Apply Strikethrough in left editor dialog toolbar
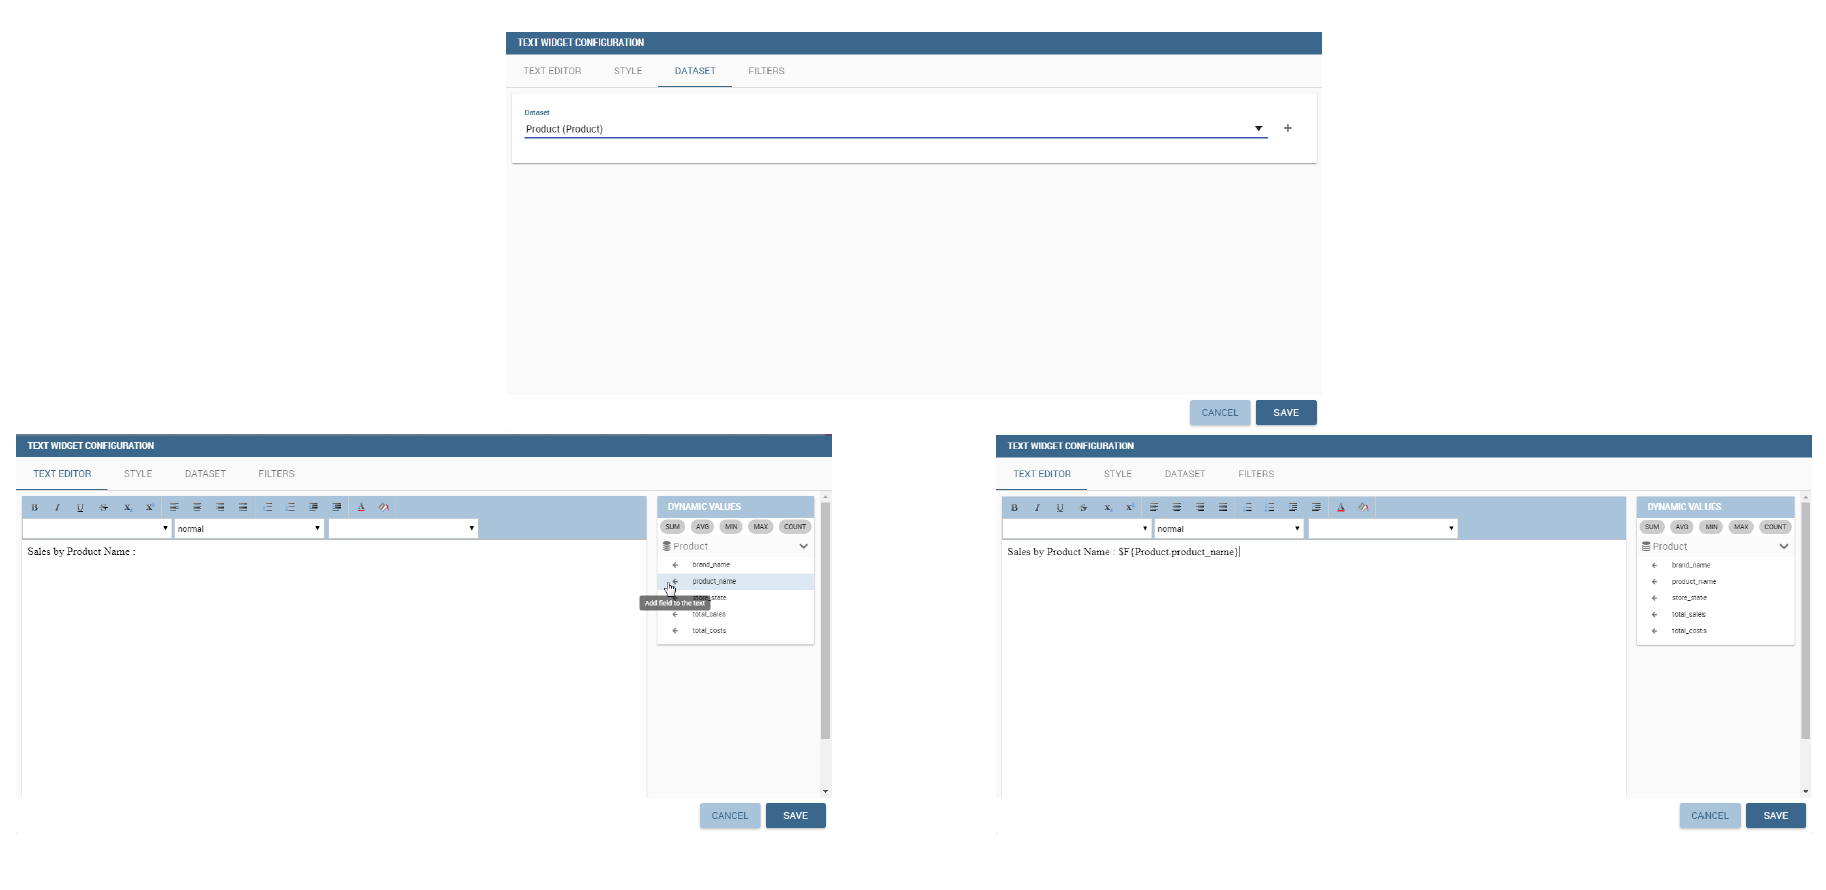 pos(104,507)
